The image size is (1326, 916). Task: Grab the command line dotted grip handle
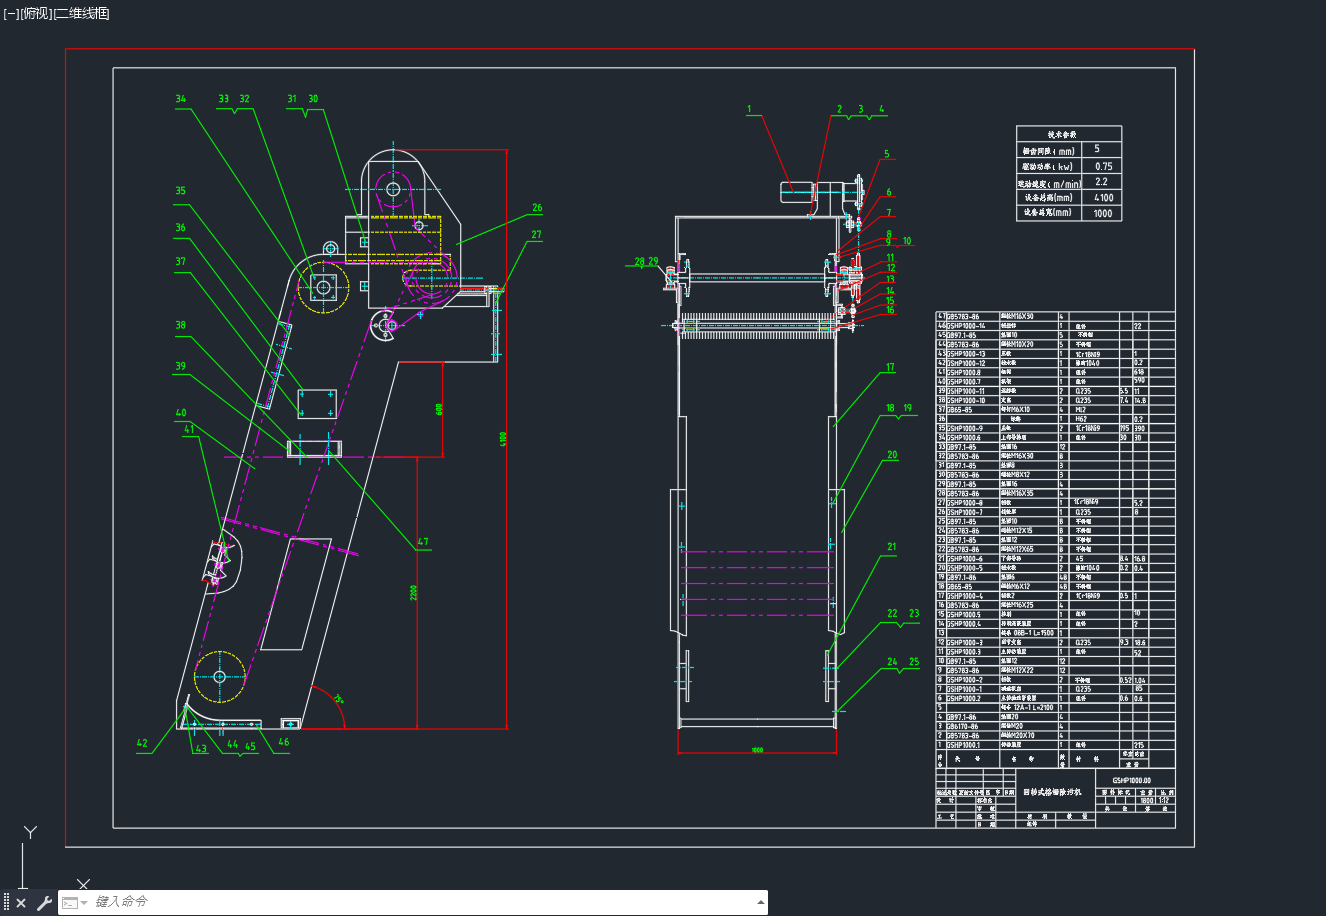coord(6,903)
